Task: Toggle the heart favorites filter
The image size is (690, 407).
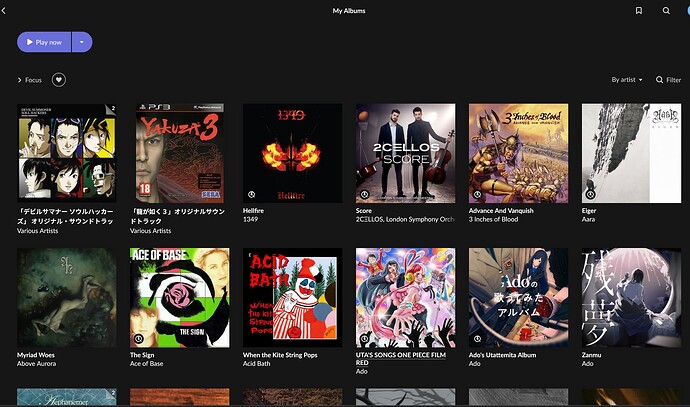Action: (x=59, y=79)
